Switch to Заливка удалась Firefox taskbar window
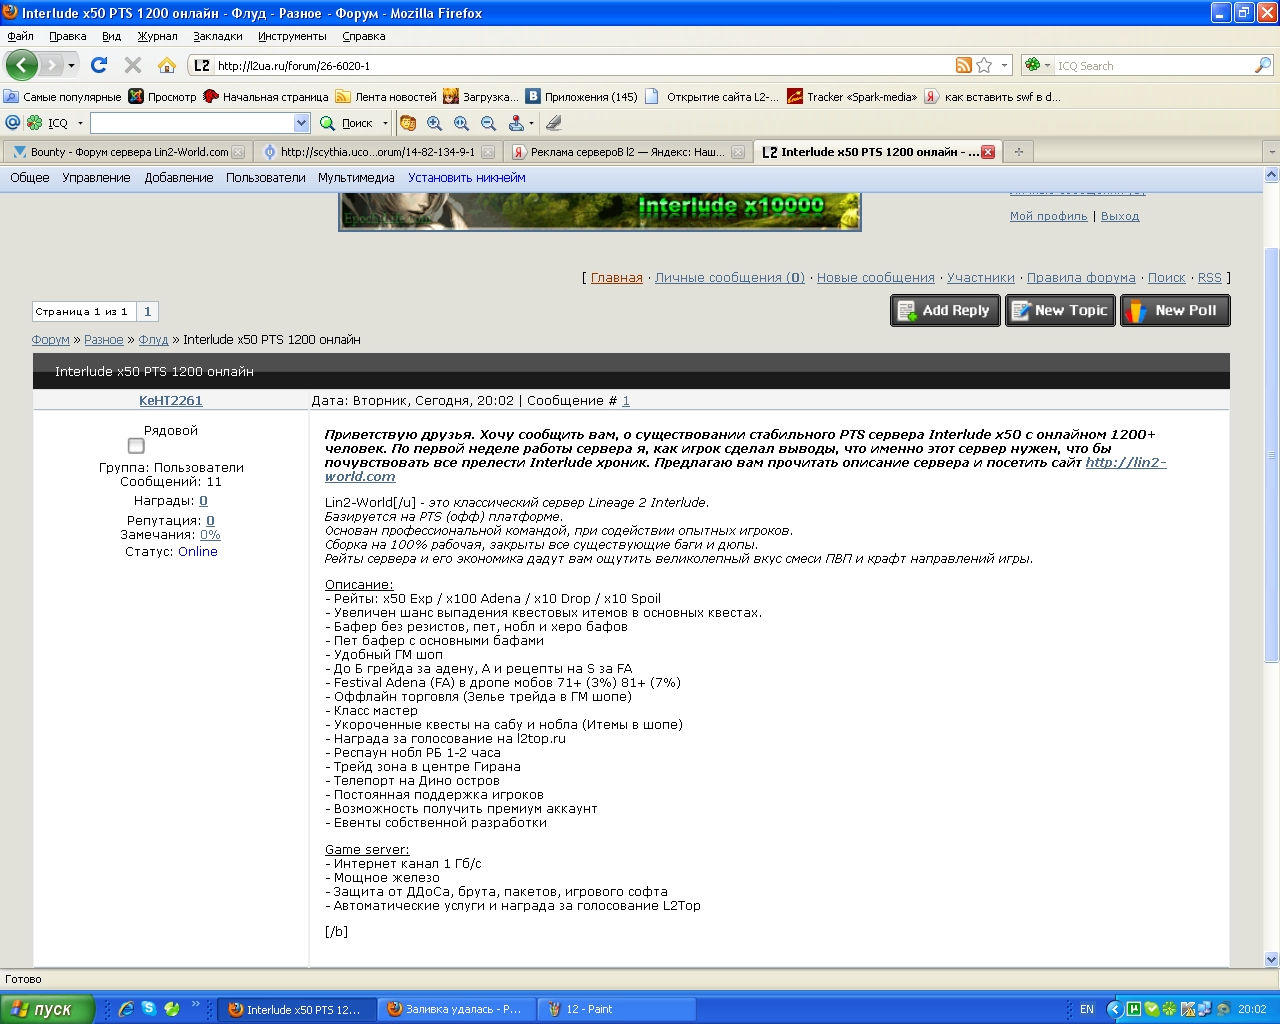 [x=457, y=1009]
